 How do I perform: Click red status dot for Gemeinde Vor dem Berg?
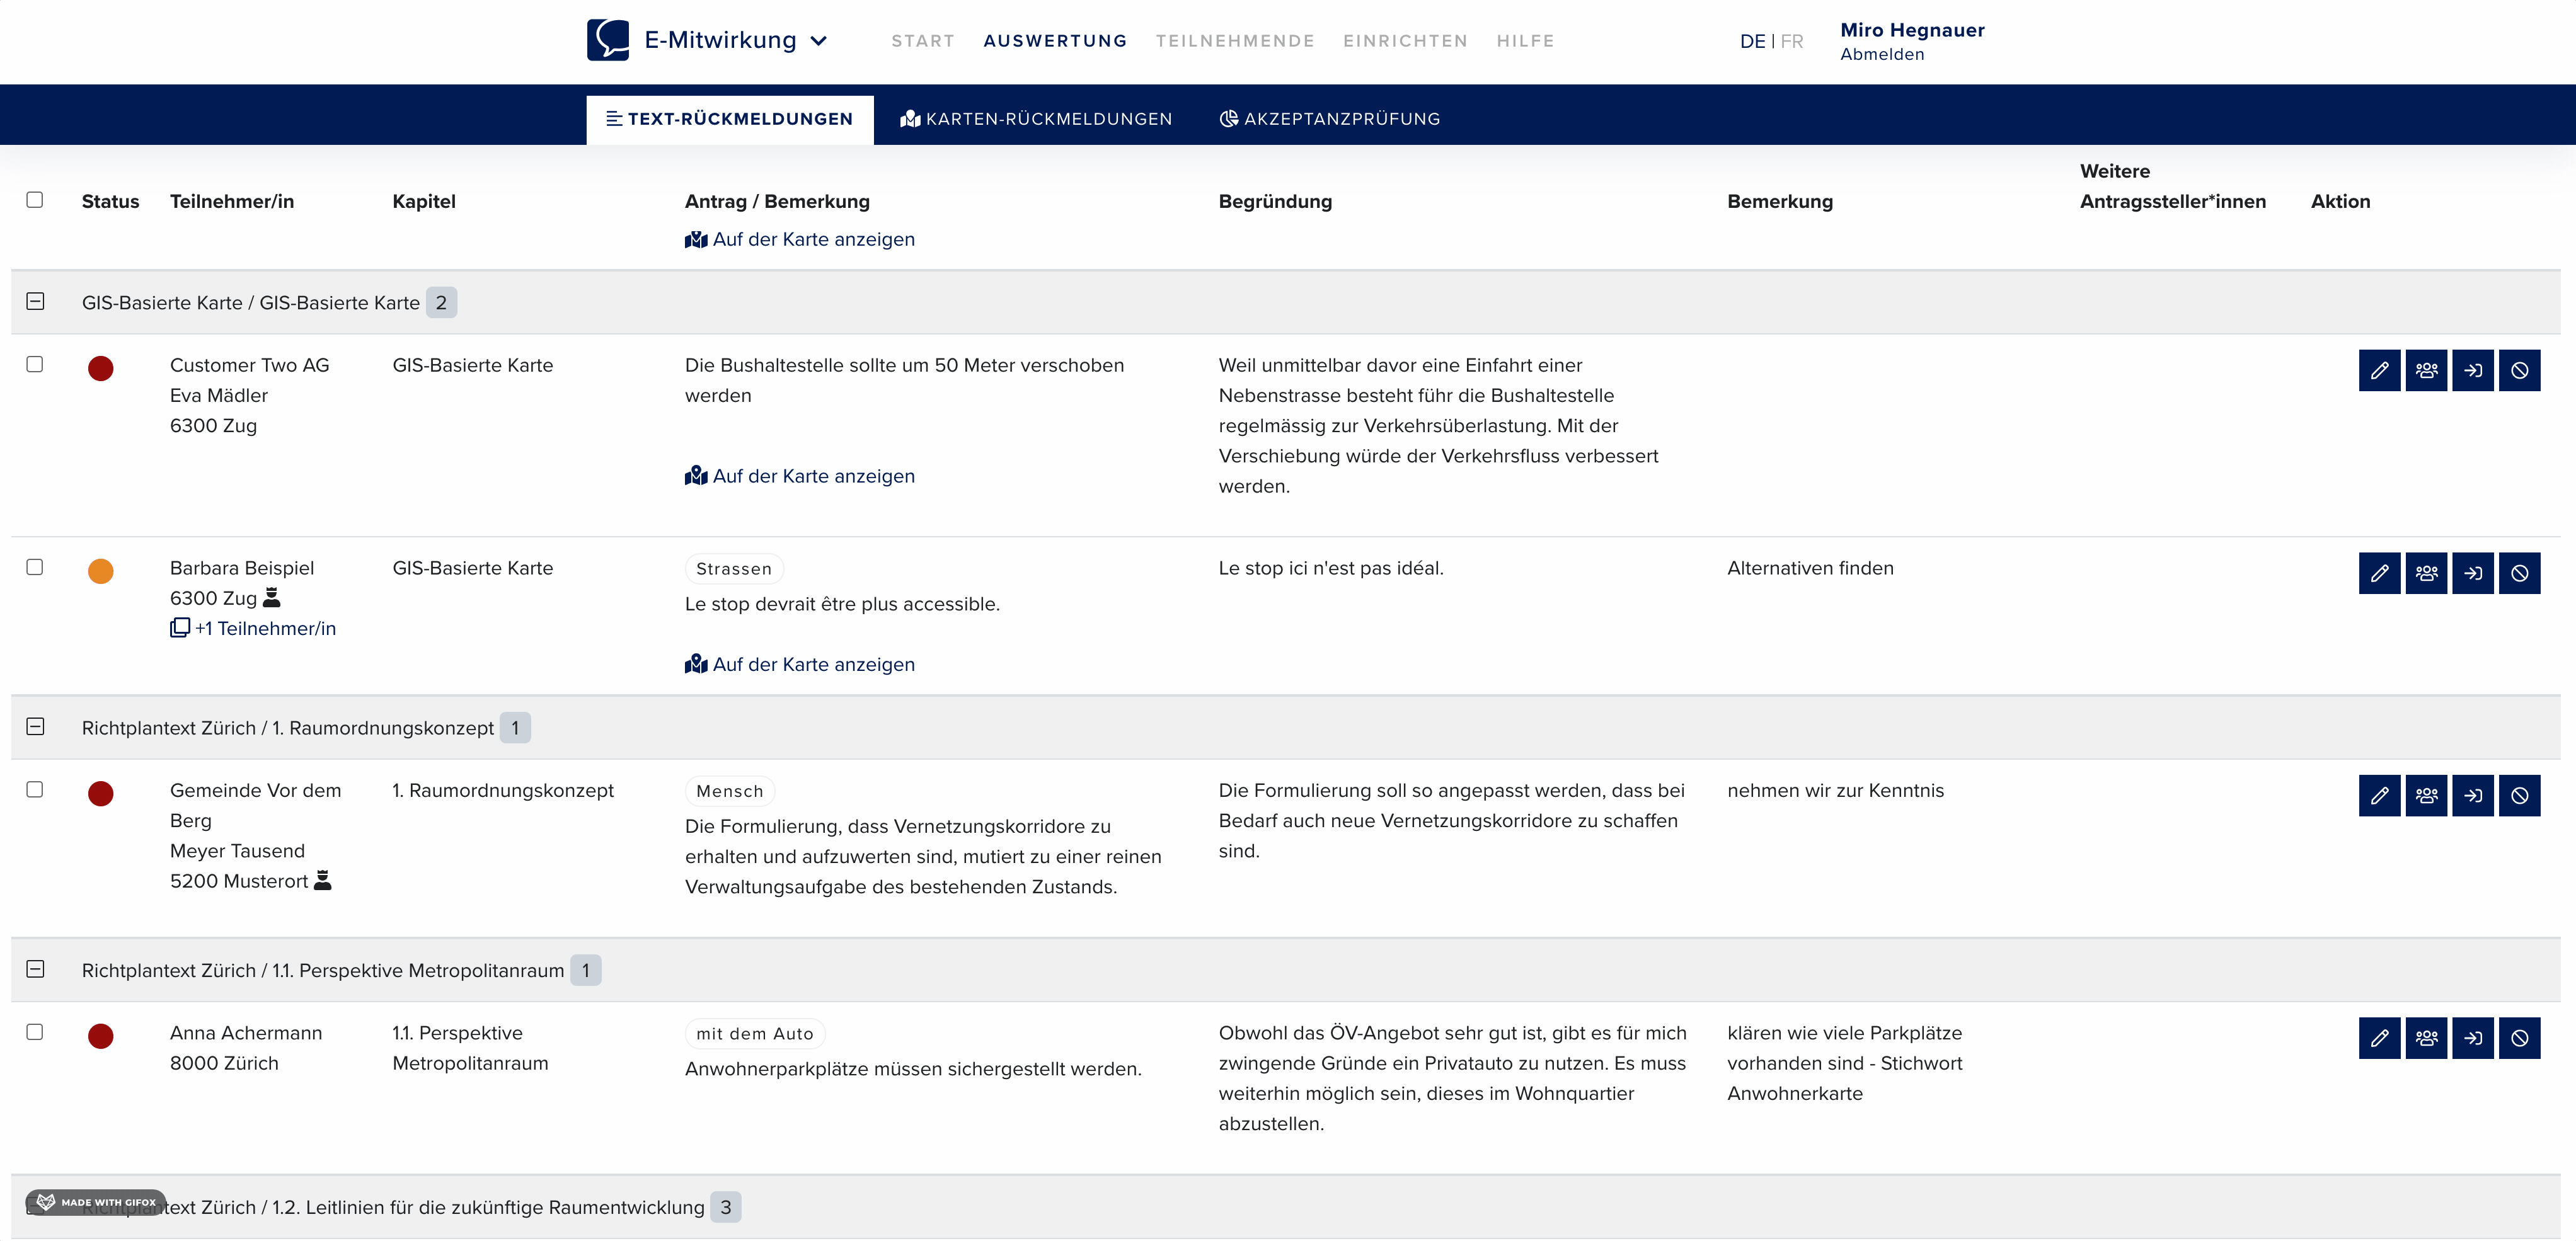[101, 793]
